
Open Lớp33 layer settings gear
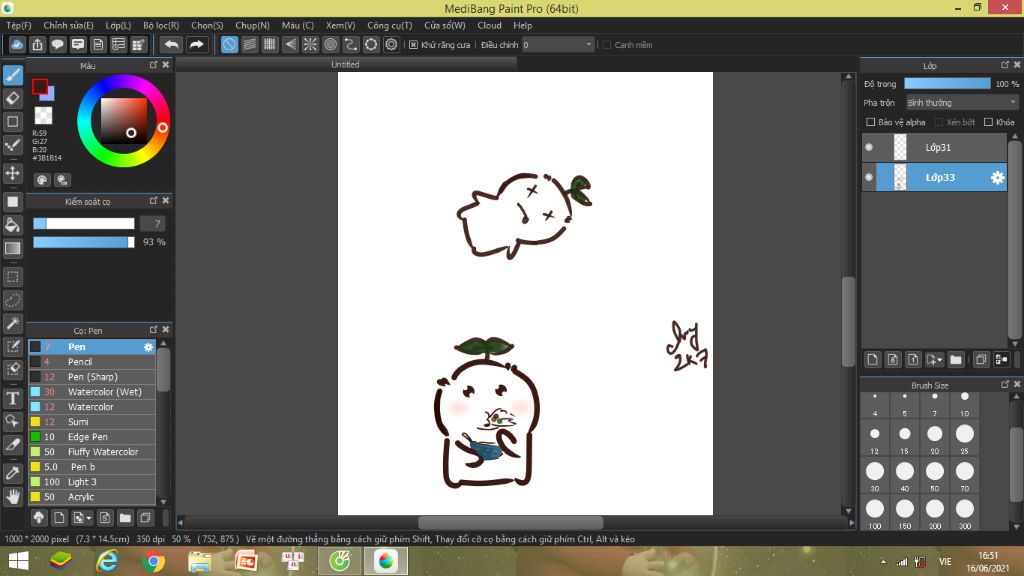click(997, 178)
